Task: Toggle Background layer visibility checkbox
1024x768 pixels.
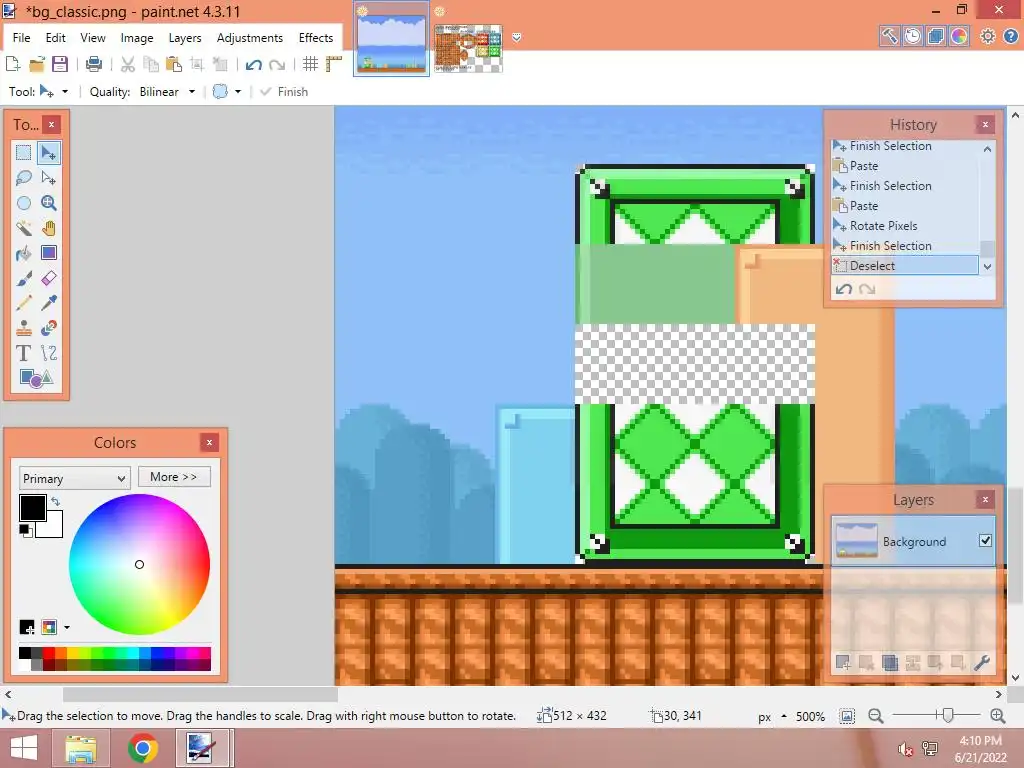Action: click(985, 540)
